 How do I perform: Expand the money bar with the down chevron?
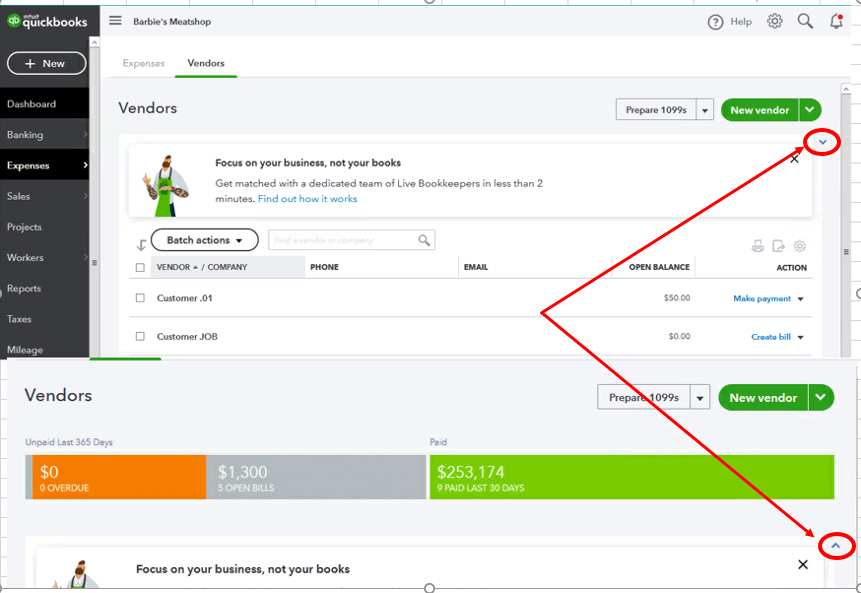coord(822,142)
